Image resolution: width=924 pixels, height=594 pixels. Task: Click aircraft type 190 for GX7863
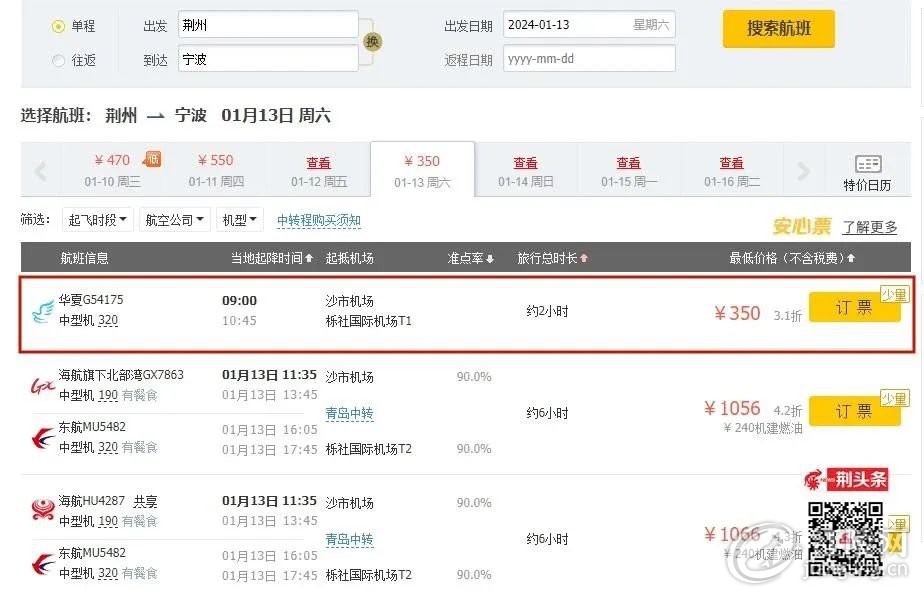point(108,395)
